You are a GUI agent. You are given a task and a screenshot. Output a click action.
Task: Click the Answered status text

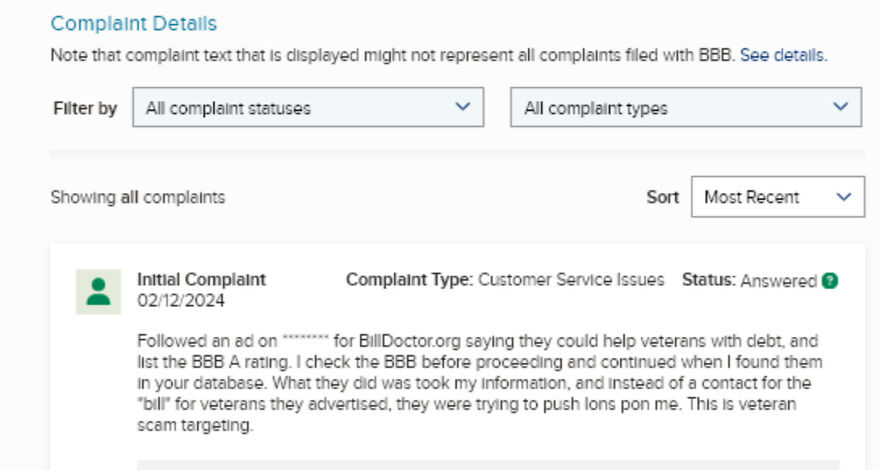click(x=778, y=281)
